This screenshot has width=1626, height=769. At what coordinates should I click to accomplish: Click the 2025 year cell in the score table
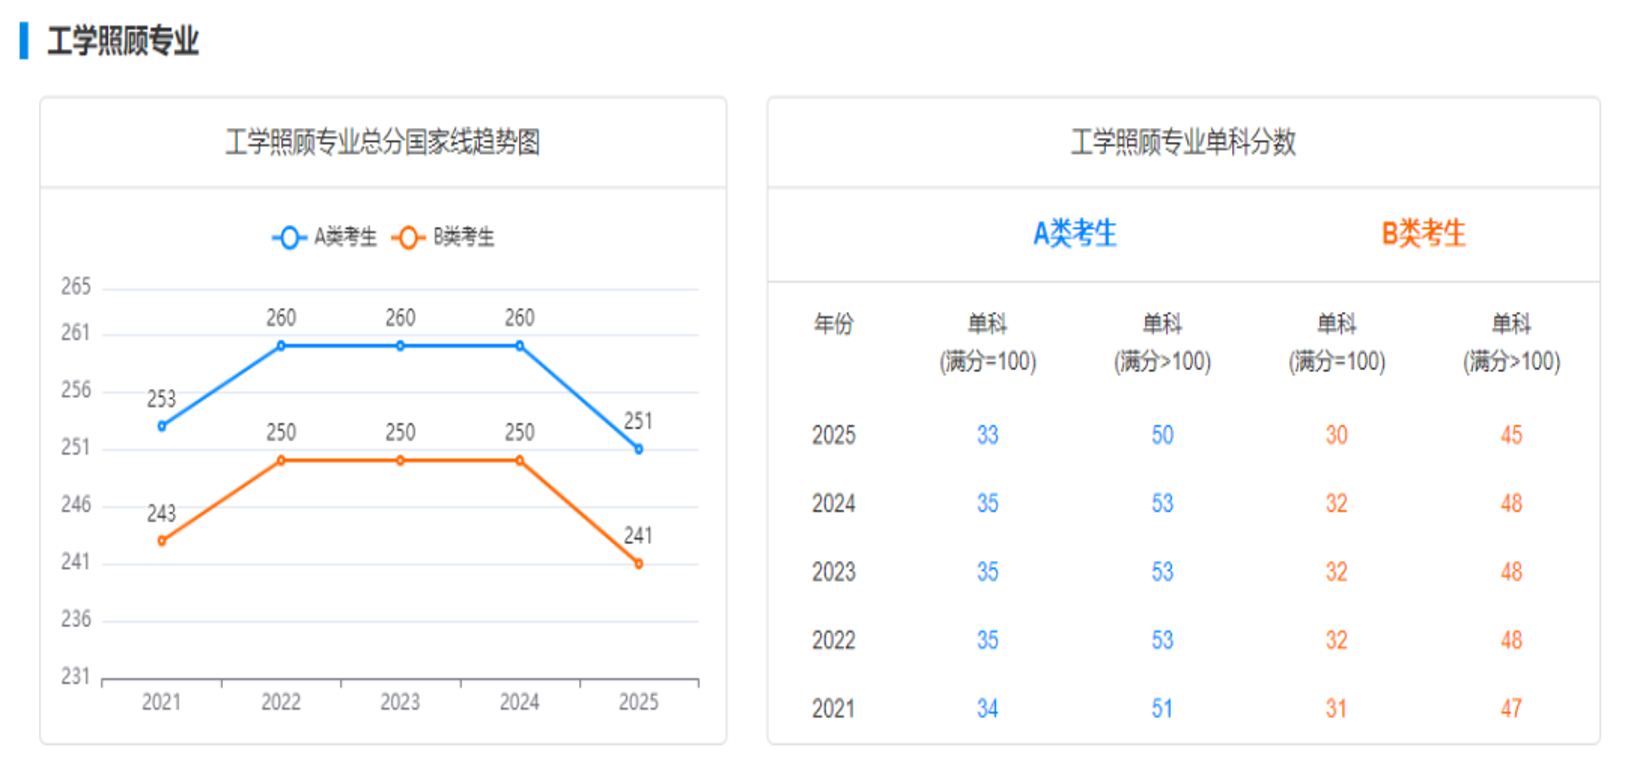click(833, 435)
